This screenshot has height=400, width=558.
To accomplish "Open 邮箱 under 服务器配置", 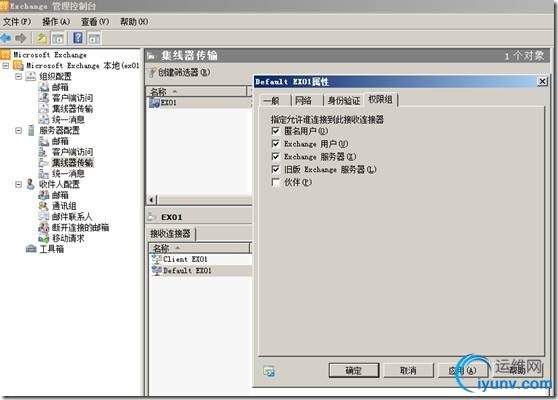I will (x=60, y=141).
